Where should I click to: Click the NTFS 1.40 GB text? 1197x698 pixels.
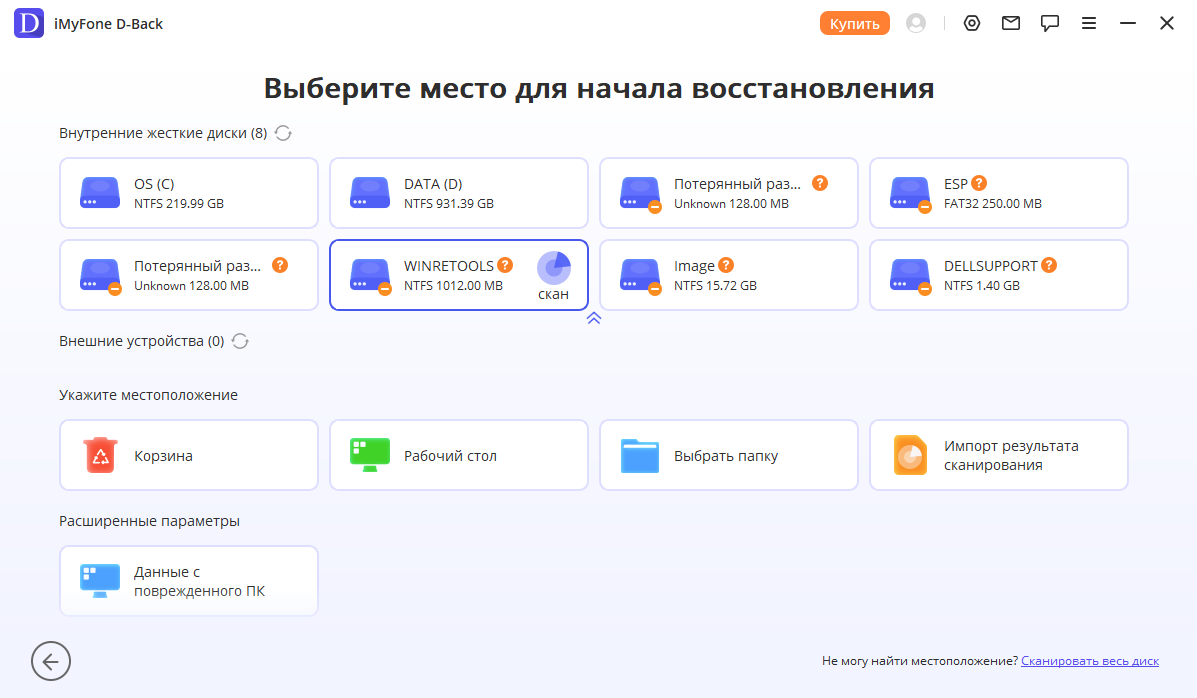(x=982, y=286)
